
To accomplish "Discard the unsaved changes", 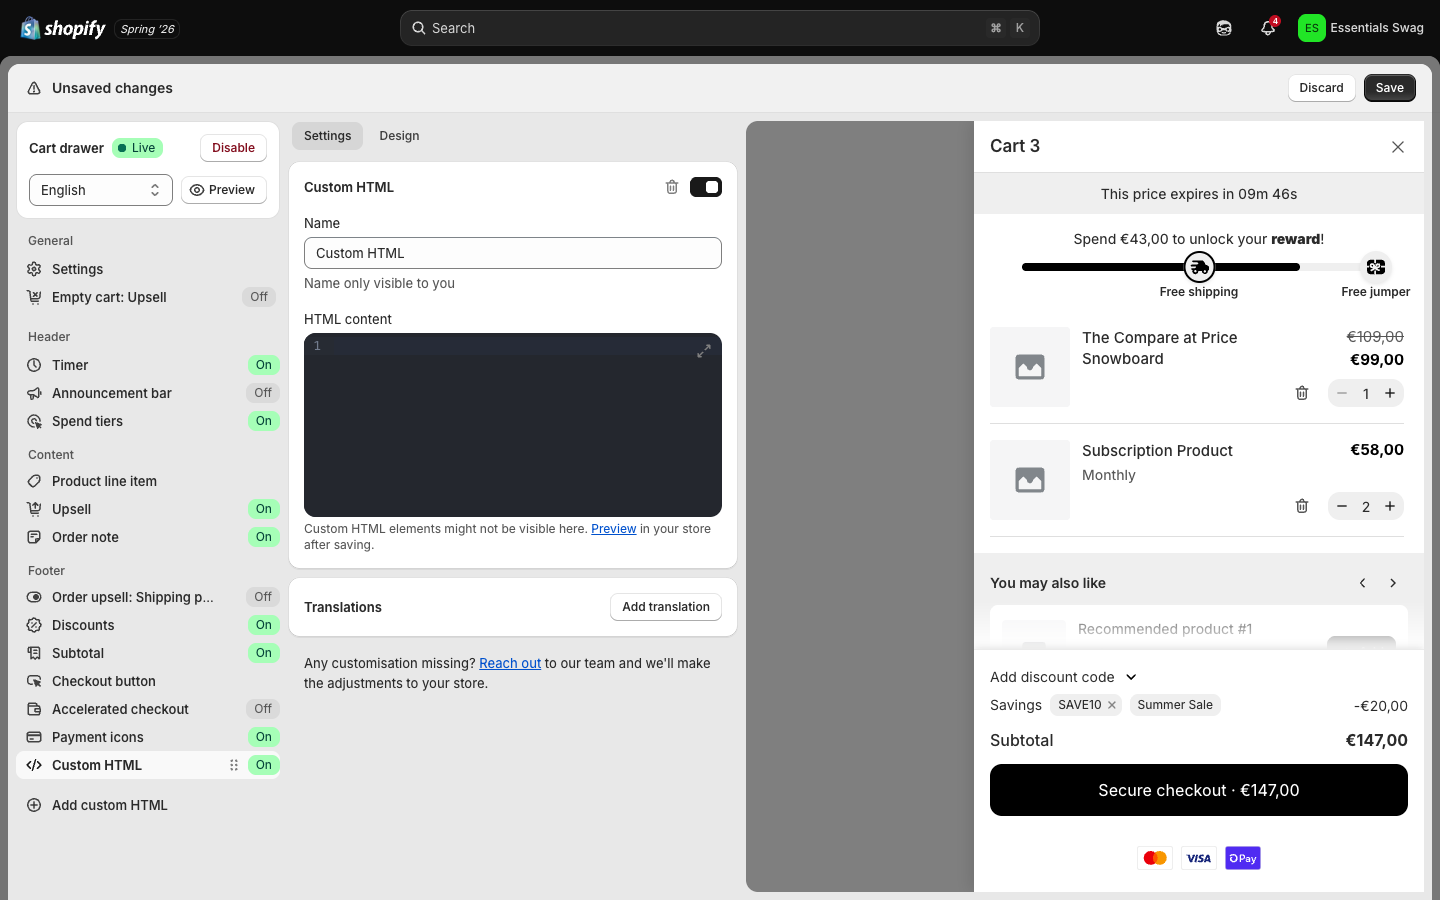I will [x=1321, y=88].
